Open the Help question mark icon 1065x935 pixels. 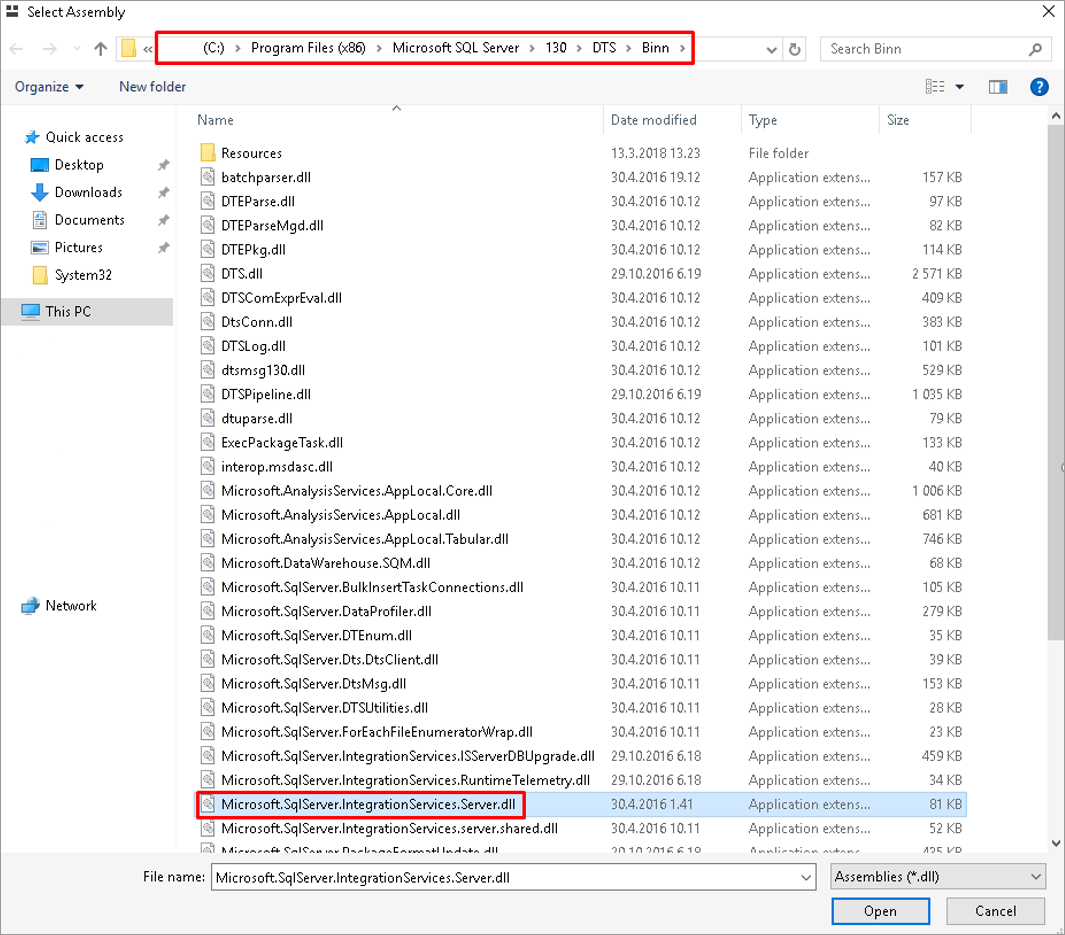coord(1039,87)
